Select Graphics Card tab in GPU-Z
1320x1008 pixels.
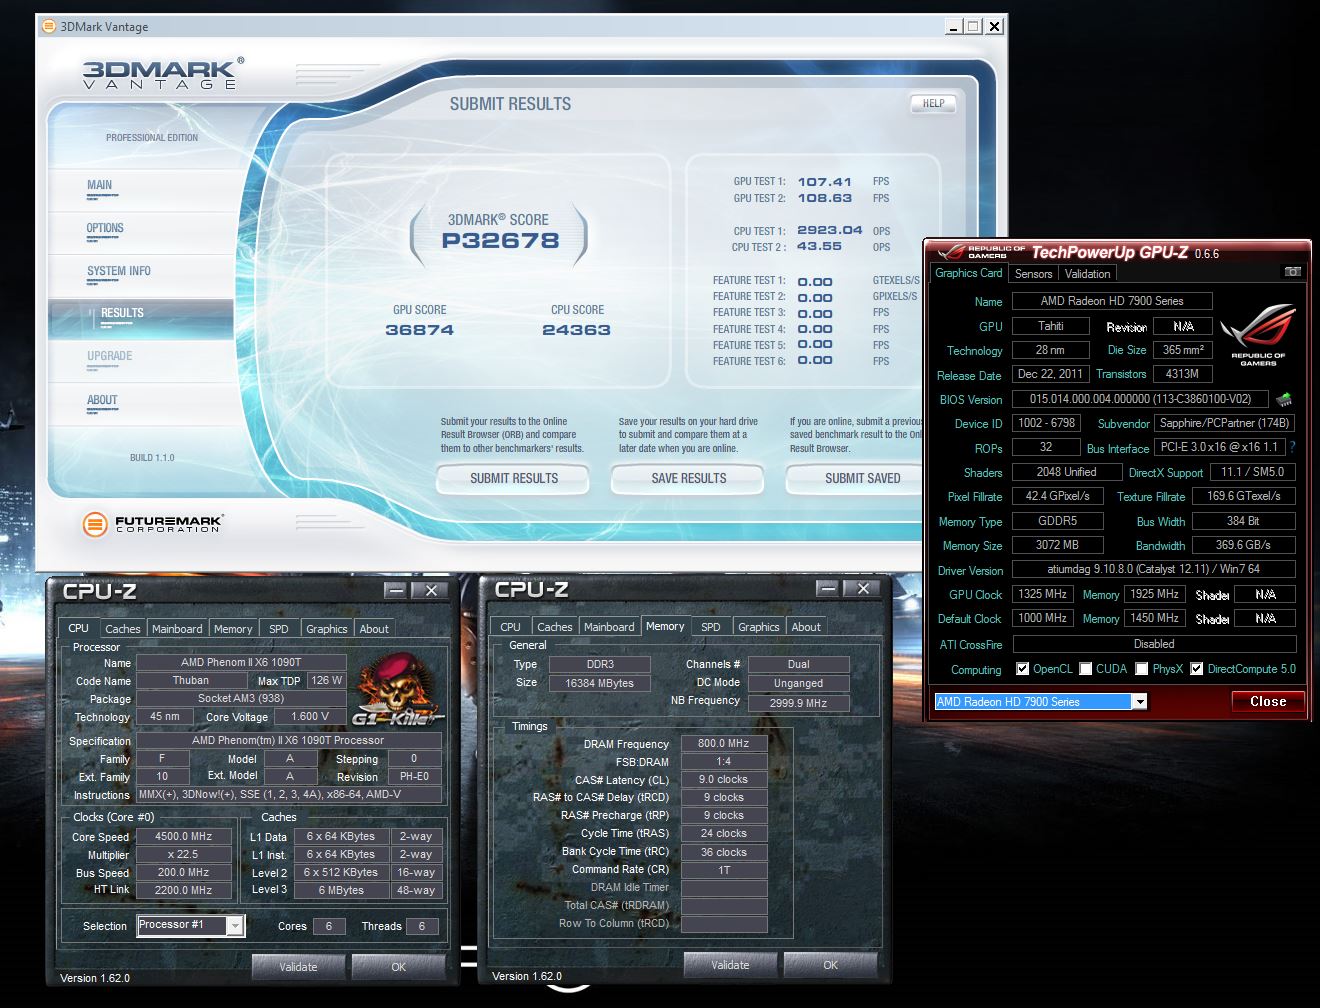[968, 273]
